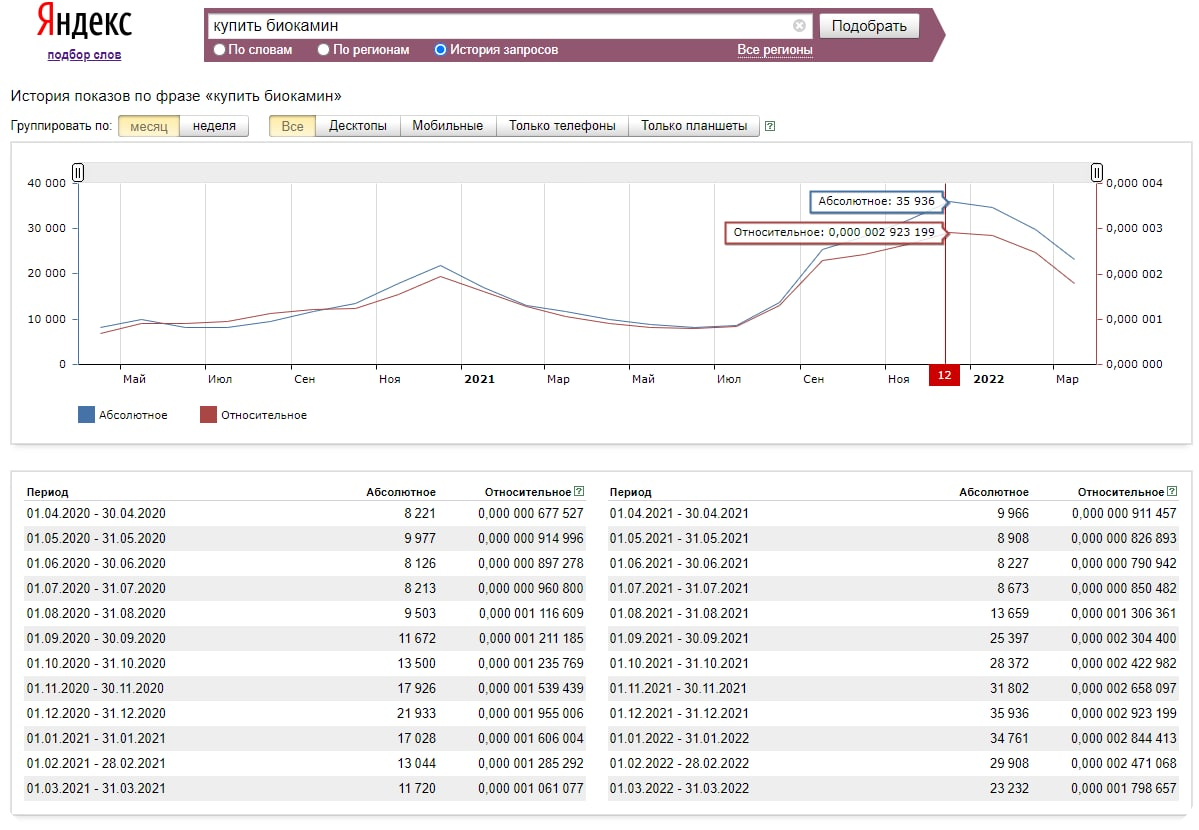
Task: Click help icon by right Относительное header
Action: 1171,492
